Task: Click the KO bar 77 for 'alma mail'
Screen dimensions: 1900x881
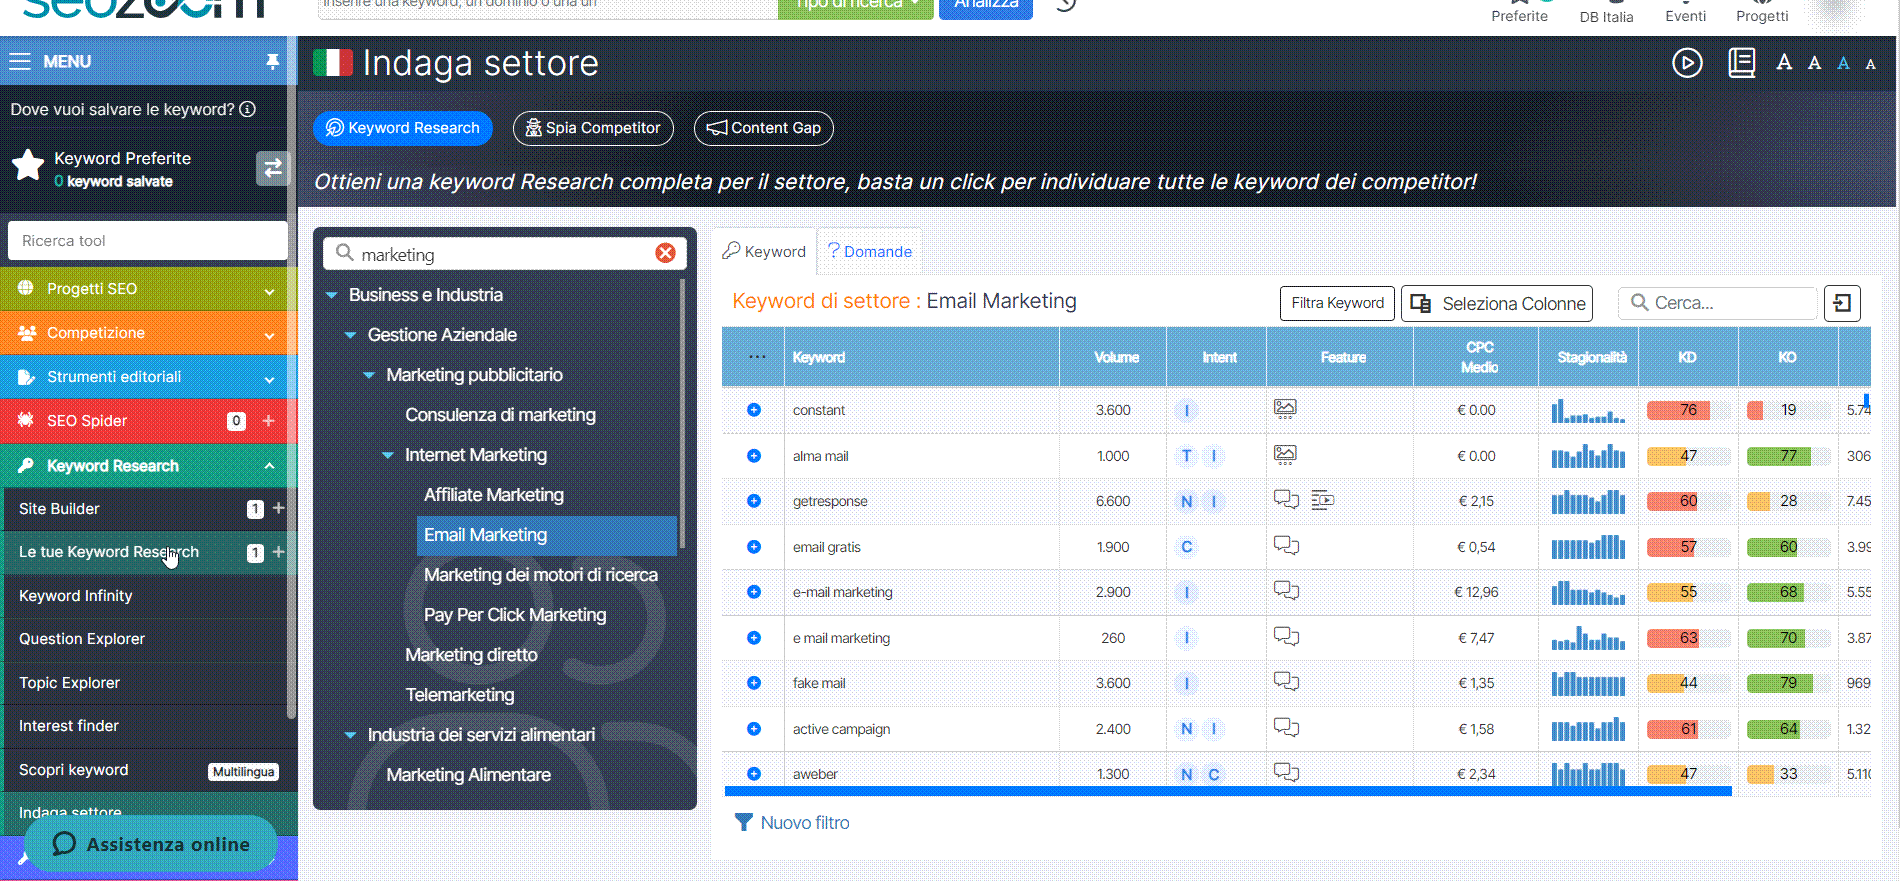Action: [1788, 456]
